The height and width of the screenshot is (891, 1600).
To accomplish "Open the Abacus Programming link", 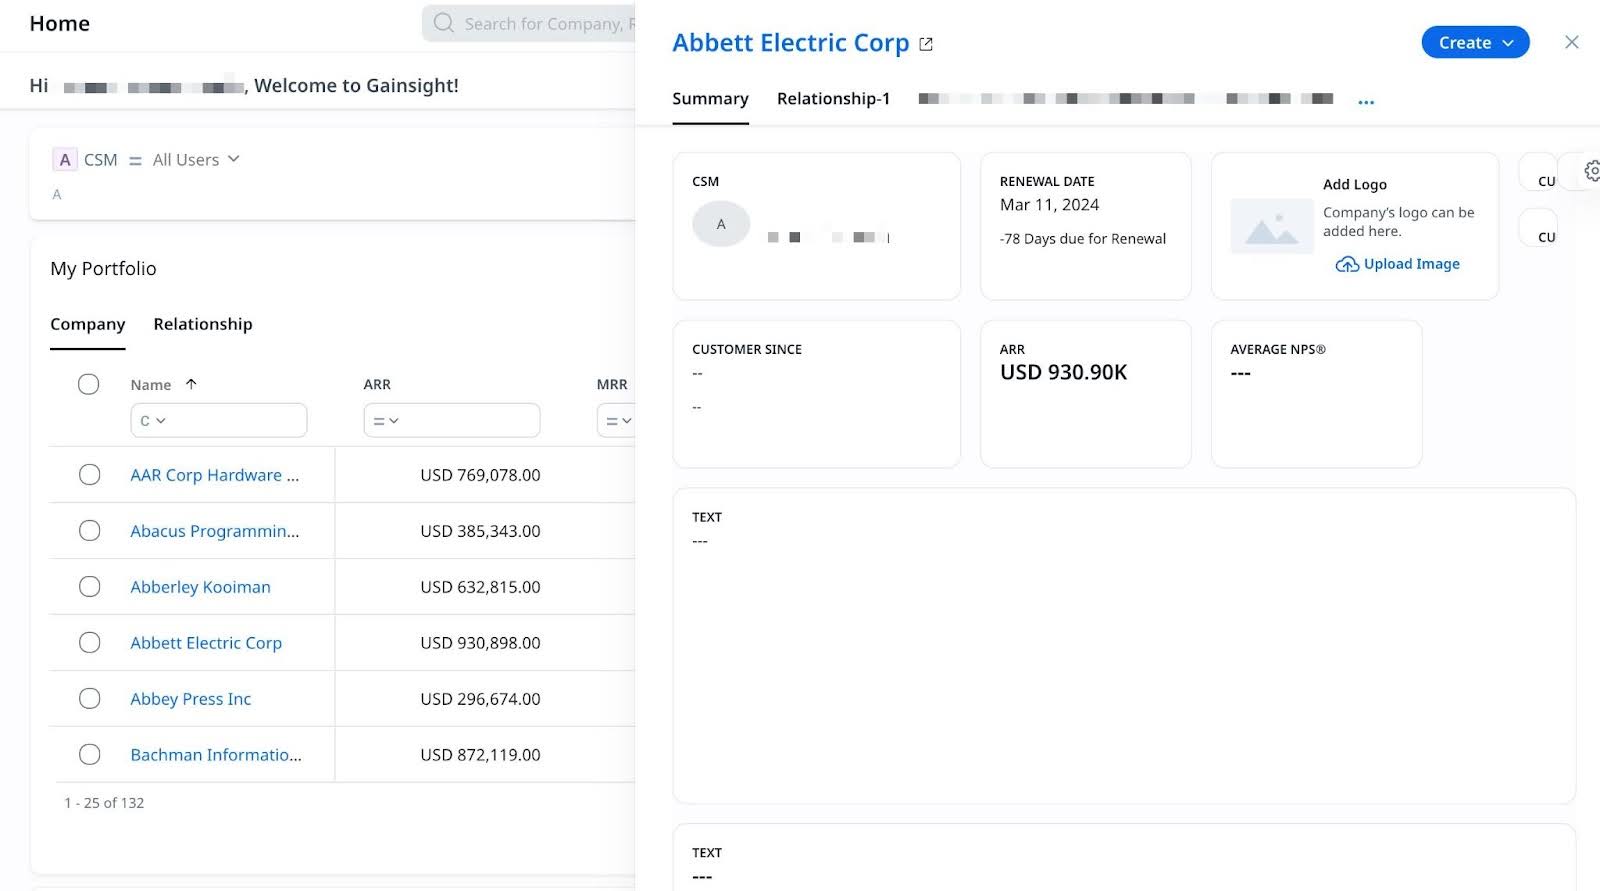I will 215,531.
